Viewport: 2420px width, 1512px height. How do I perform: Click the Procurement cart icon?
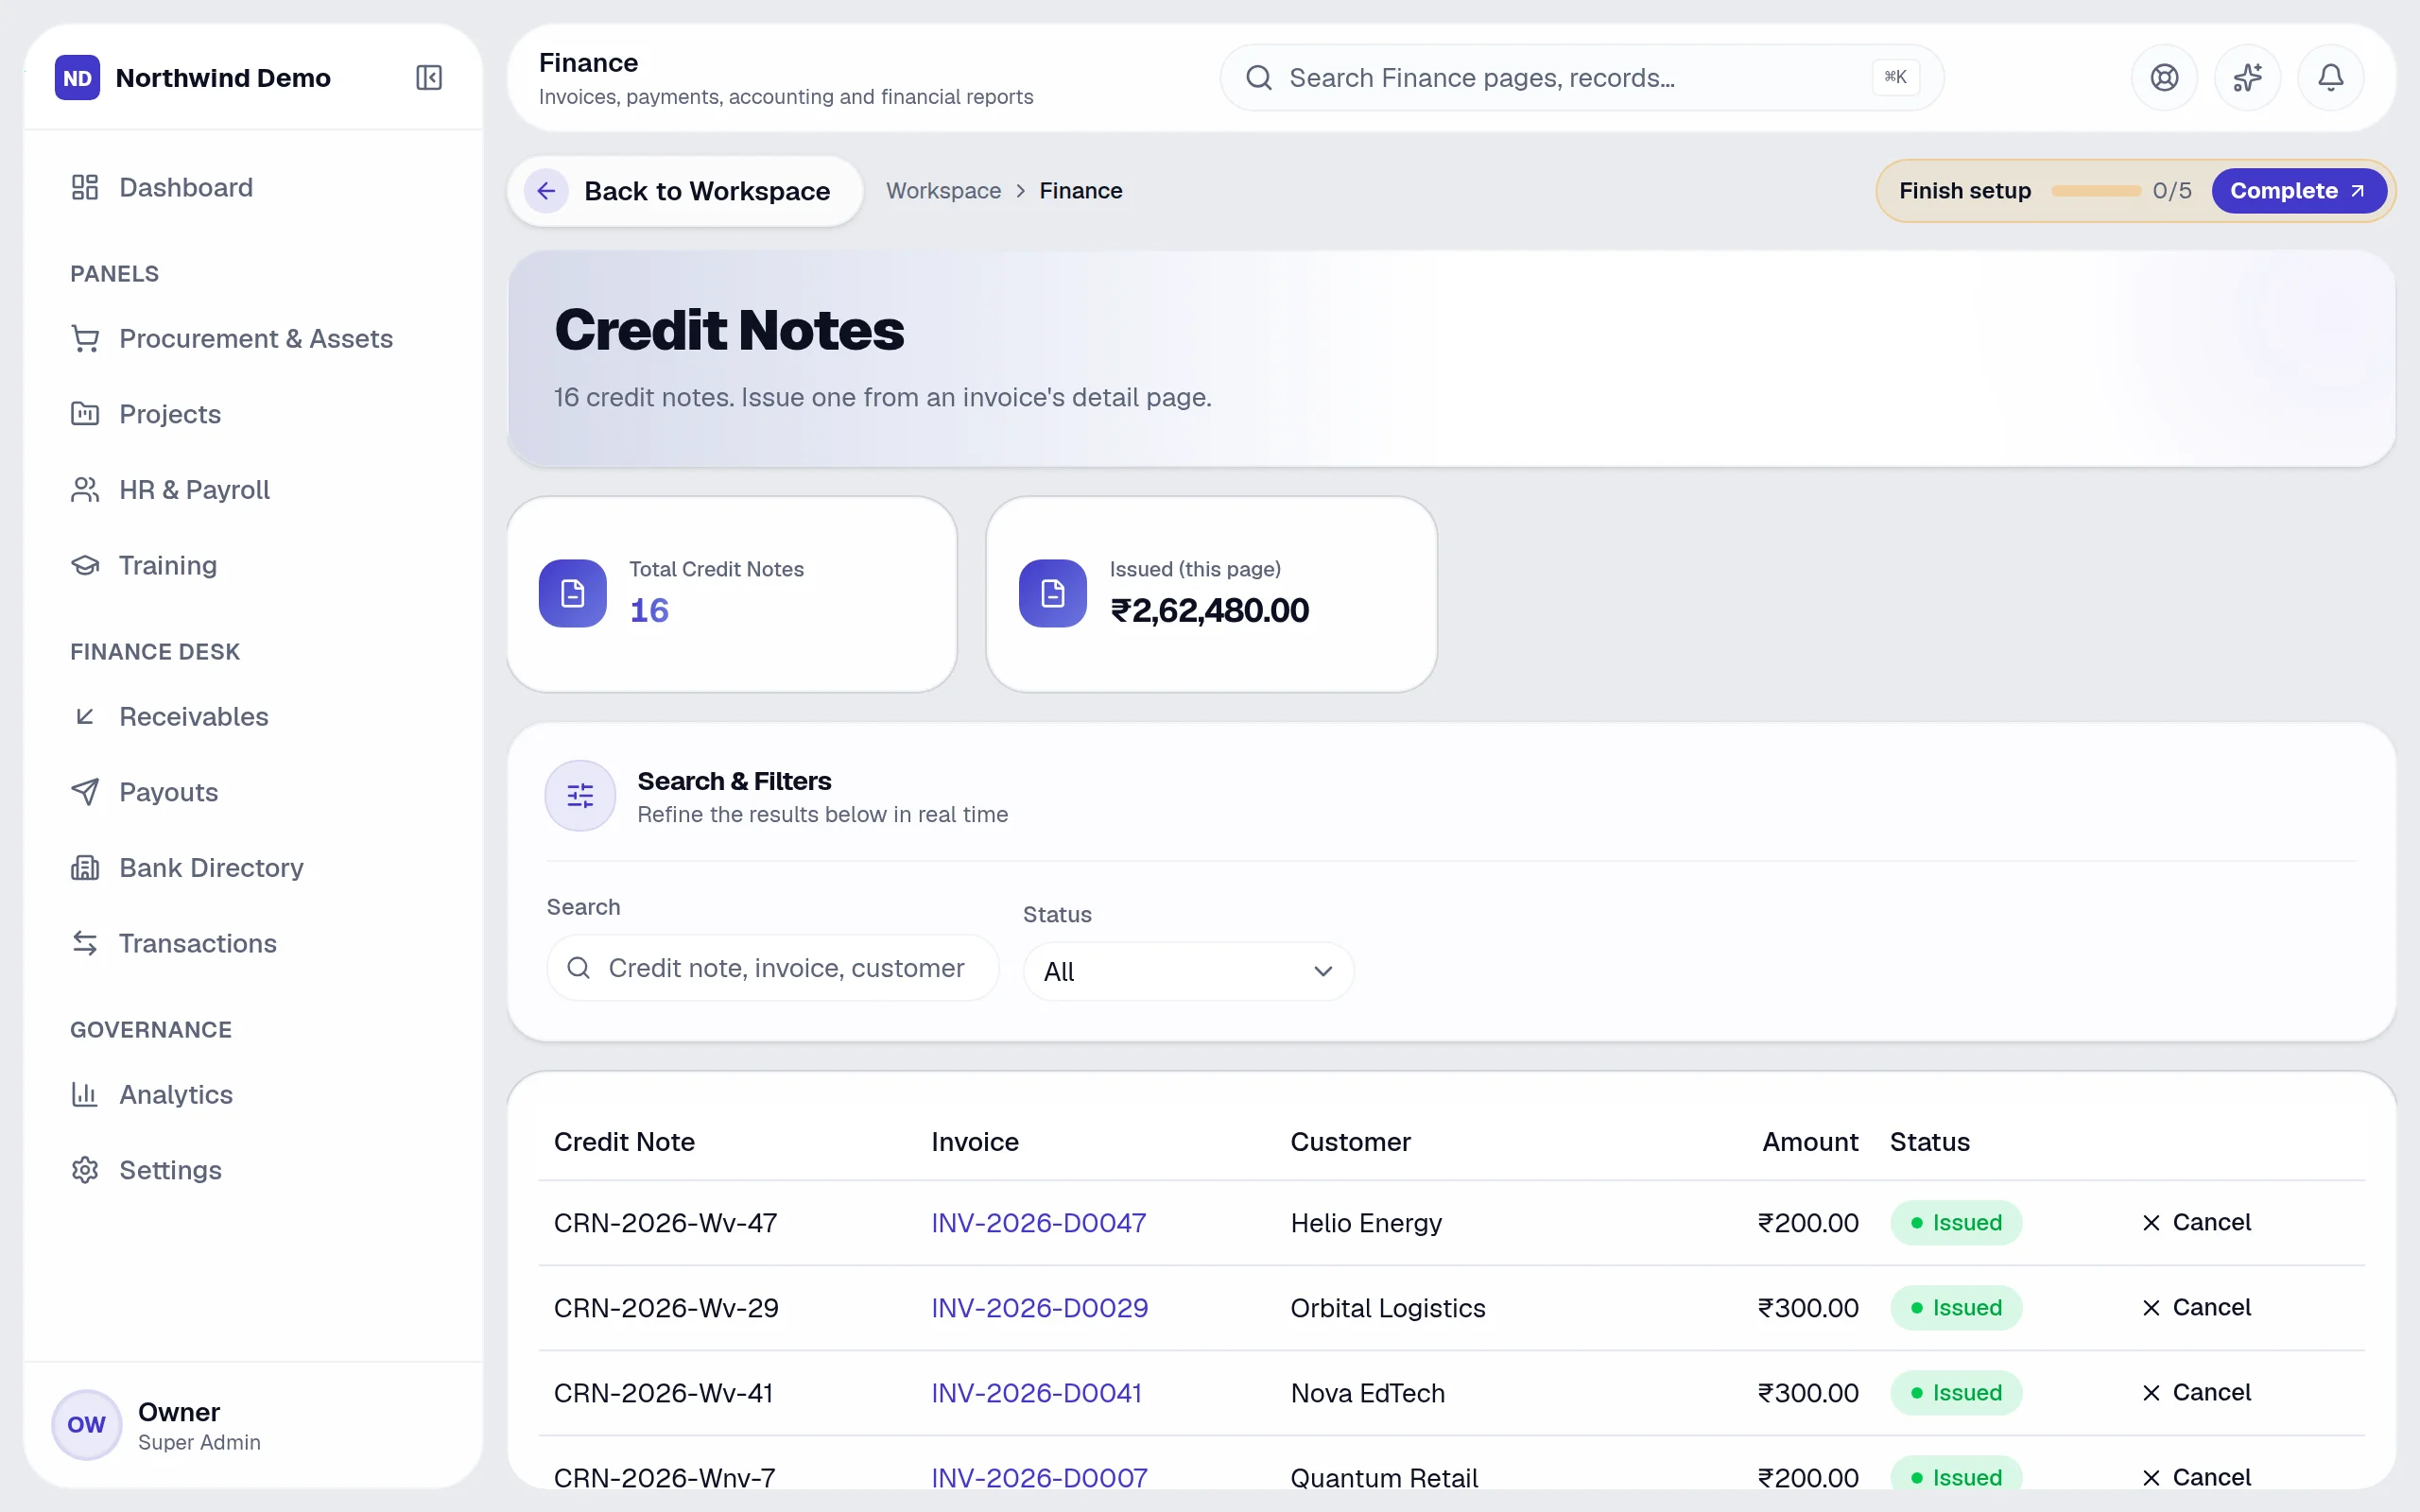[85, 339]
